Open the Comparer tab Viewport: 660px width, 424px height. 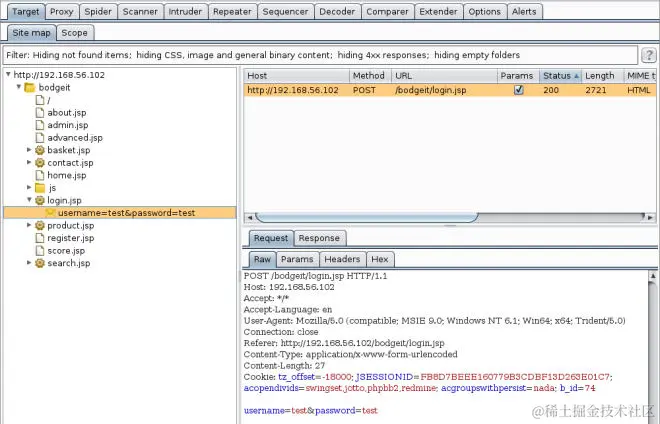pos(387,12)
